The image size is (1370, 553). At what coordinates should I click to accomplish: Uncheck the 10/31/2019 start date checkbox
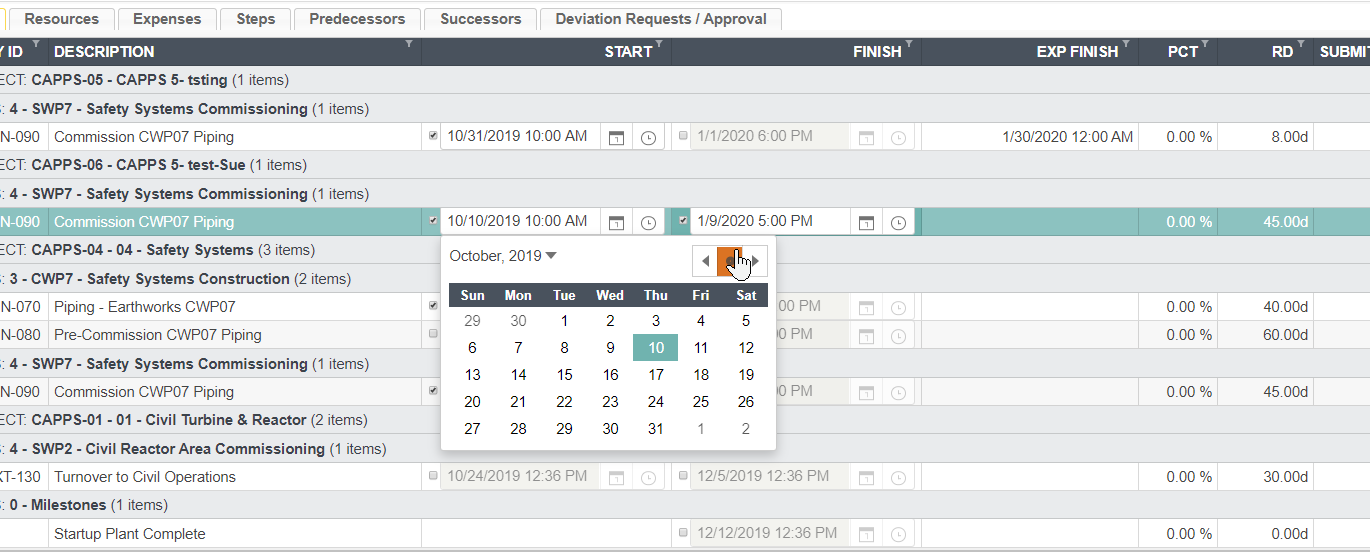432,136
